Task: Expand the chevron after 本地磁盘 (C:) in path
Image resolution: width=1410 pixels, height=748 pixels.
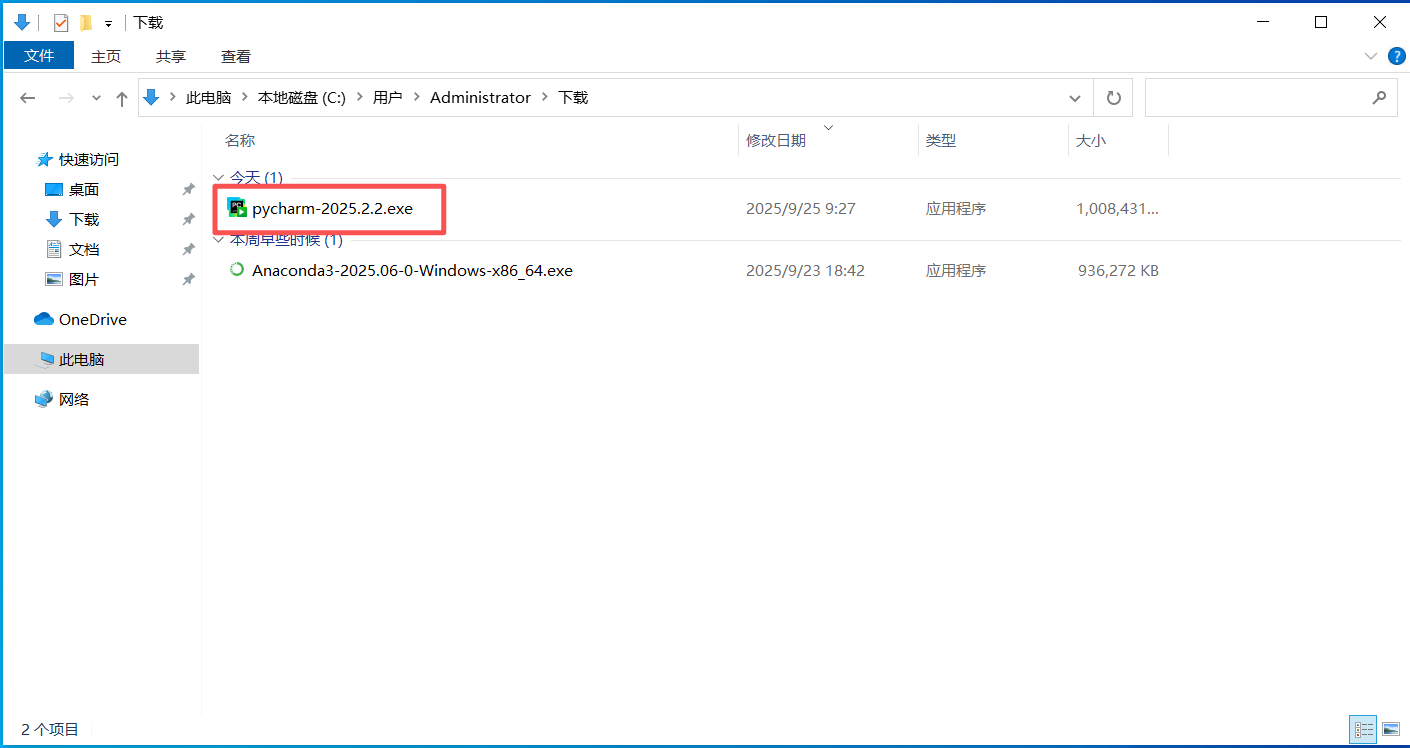Action: pyautogui.click(x=359, y=98)
